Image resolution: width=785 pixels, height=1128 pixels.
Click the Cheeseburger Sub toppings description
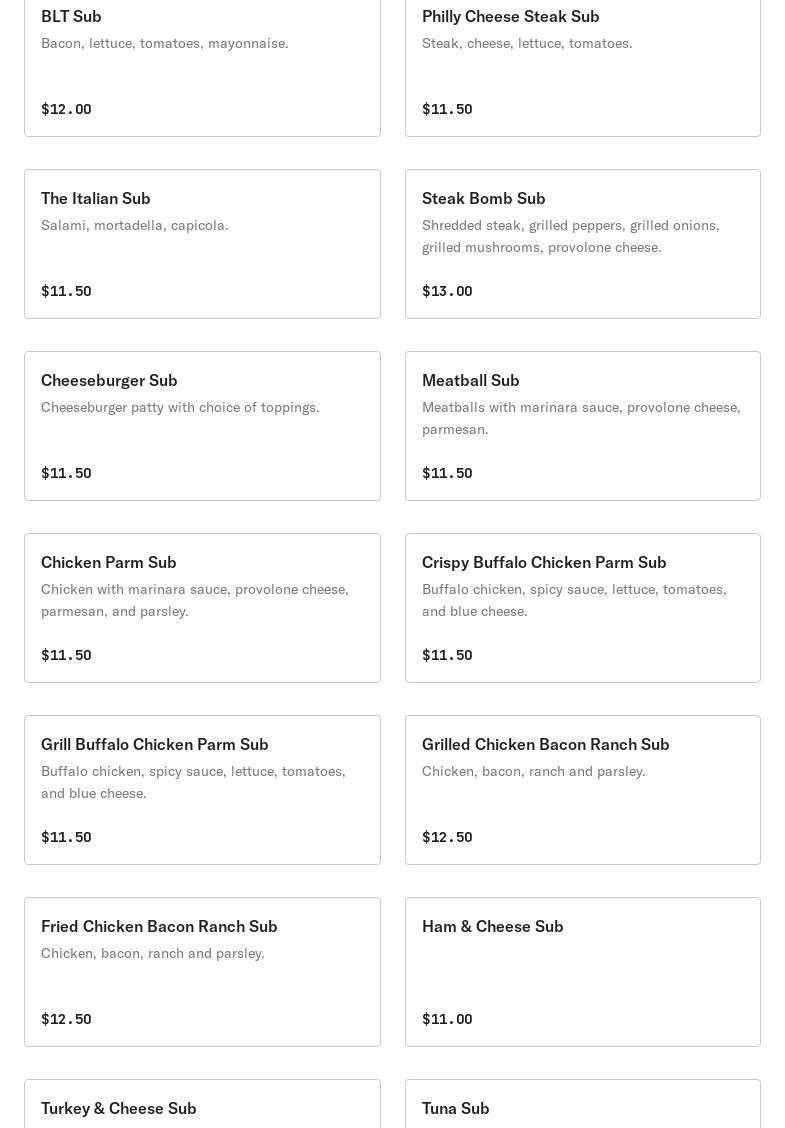coord(180,407)
